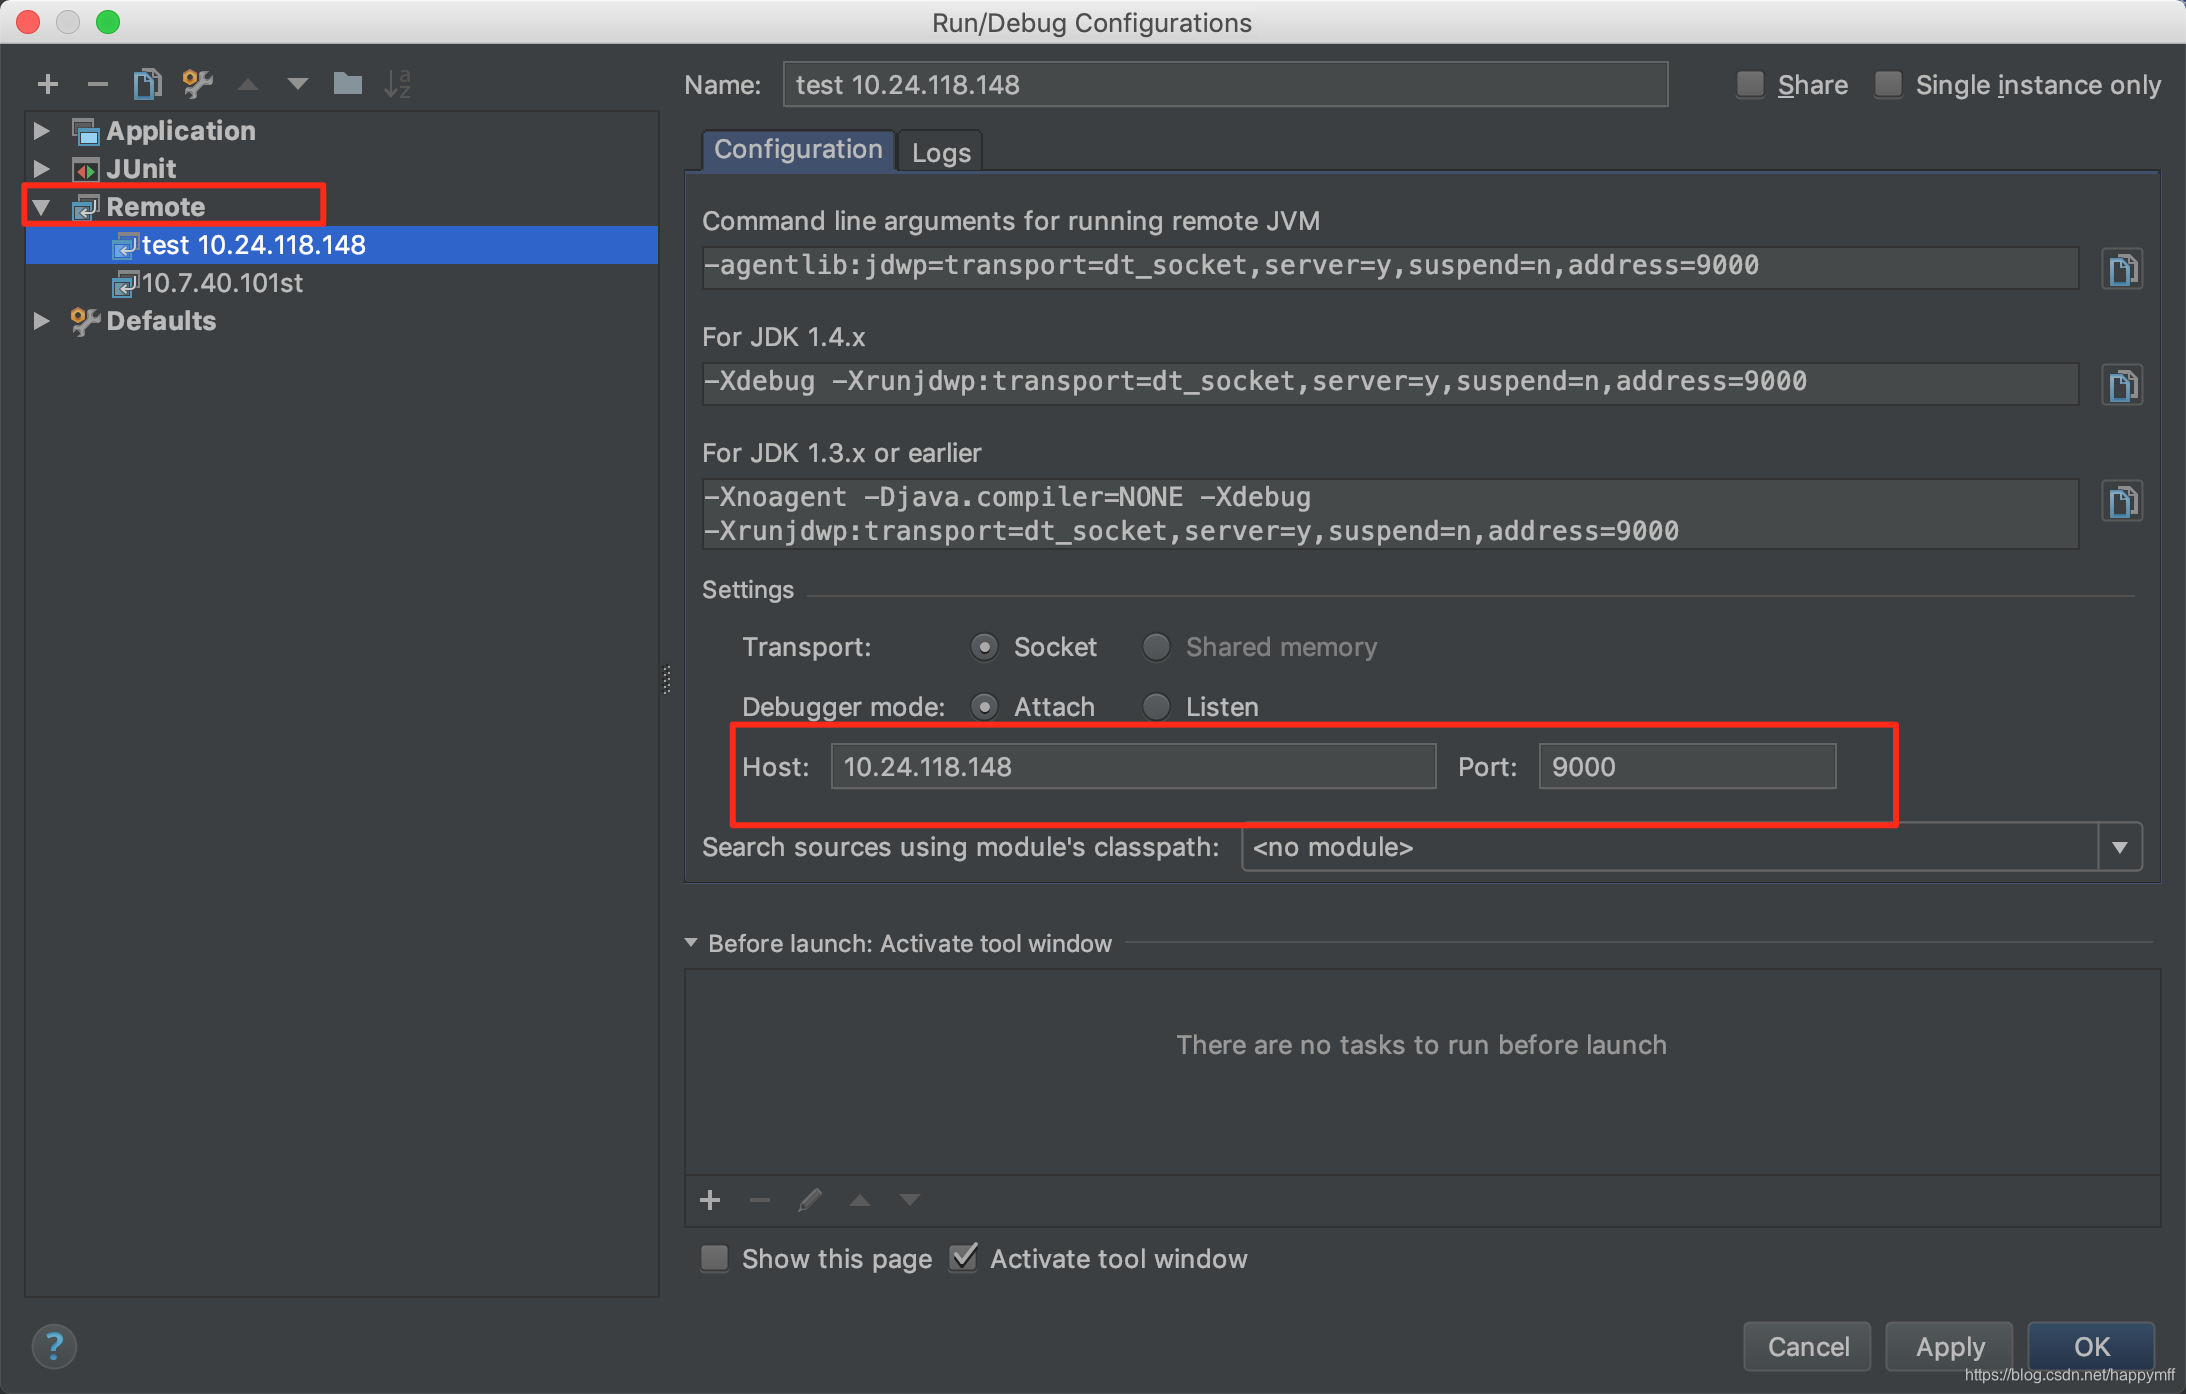Click the agentlib command line text field
The height and width of the screenshot is (1394, 2186).
[1390, 267]
